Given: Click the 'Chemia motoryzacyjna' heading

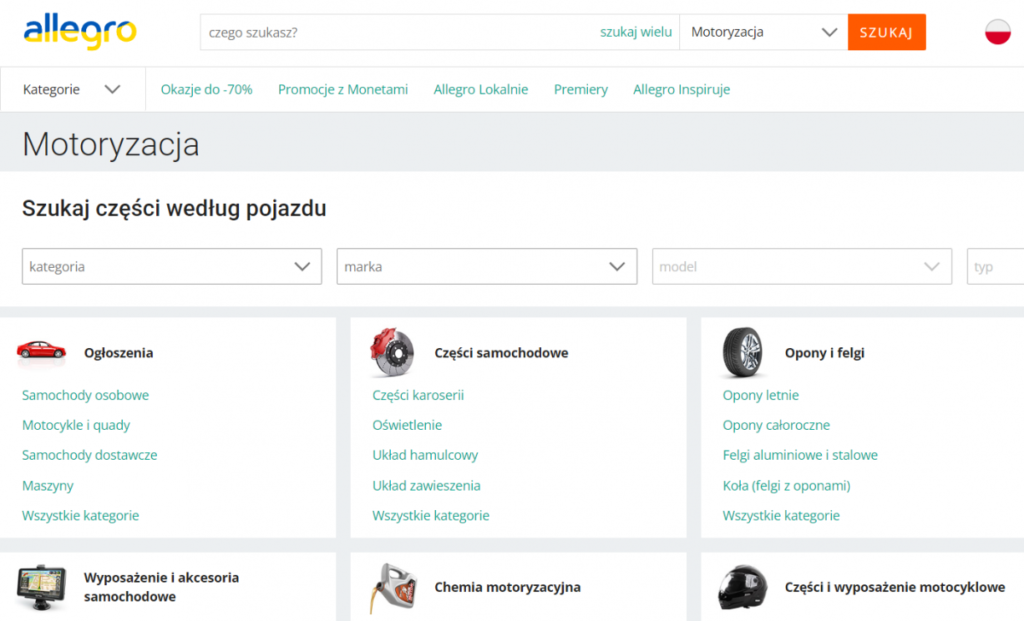Looking at the screenshot, I should pyautogui.click(x=507, y=587).
